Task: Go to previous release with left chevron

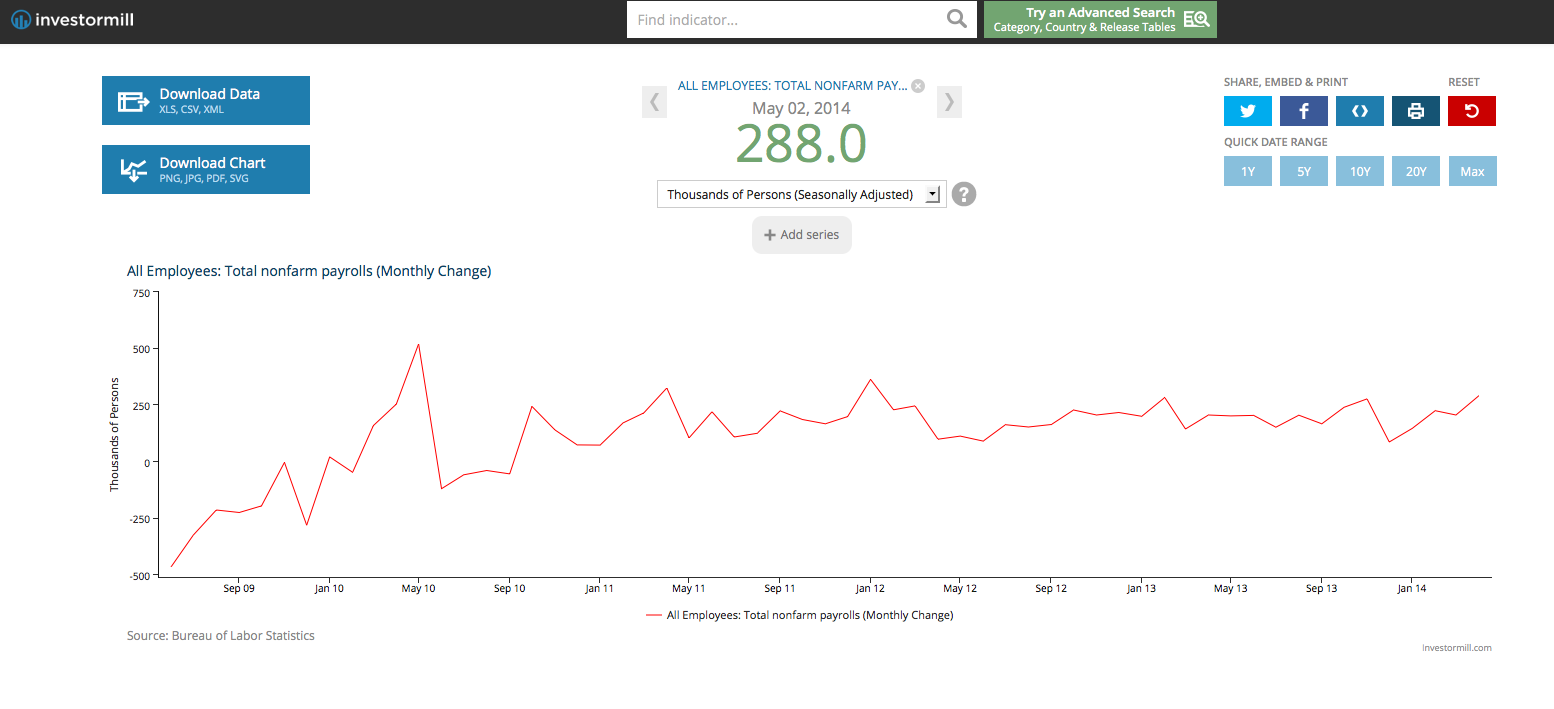Action: 654,101
